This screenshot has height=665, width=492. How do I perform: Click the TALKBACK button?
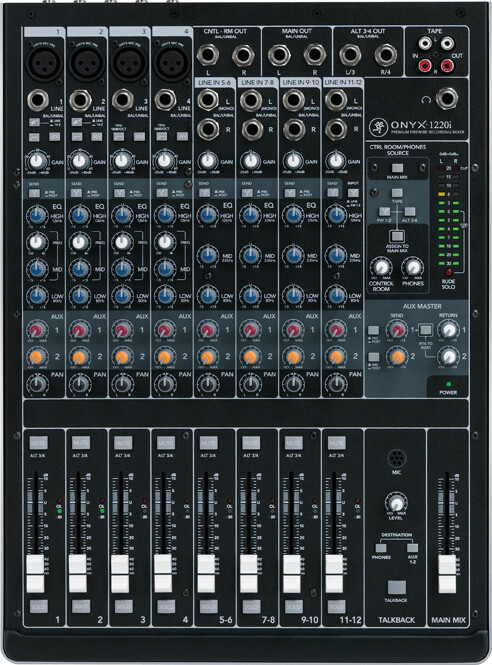click(x=397, y=588)
